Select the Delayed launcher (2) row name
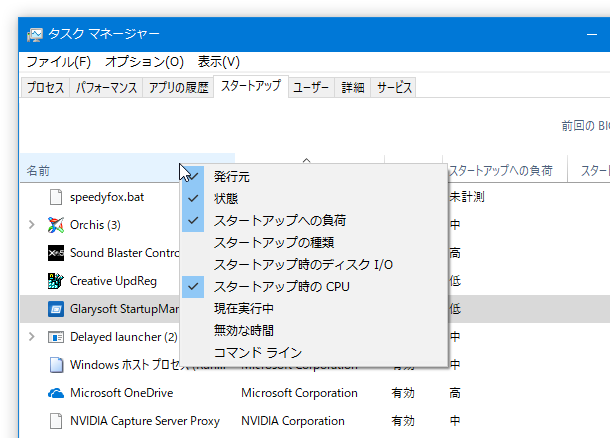This screenshot has width=610, height=438. point(124,337)
